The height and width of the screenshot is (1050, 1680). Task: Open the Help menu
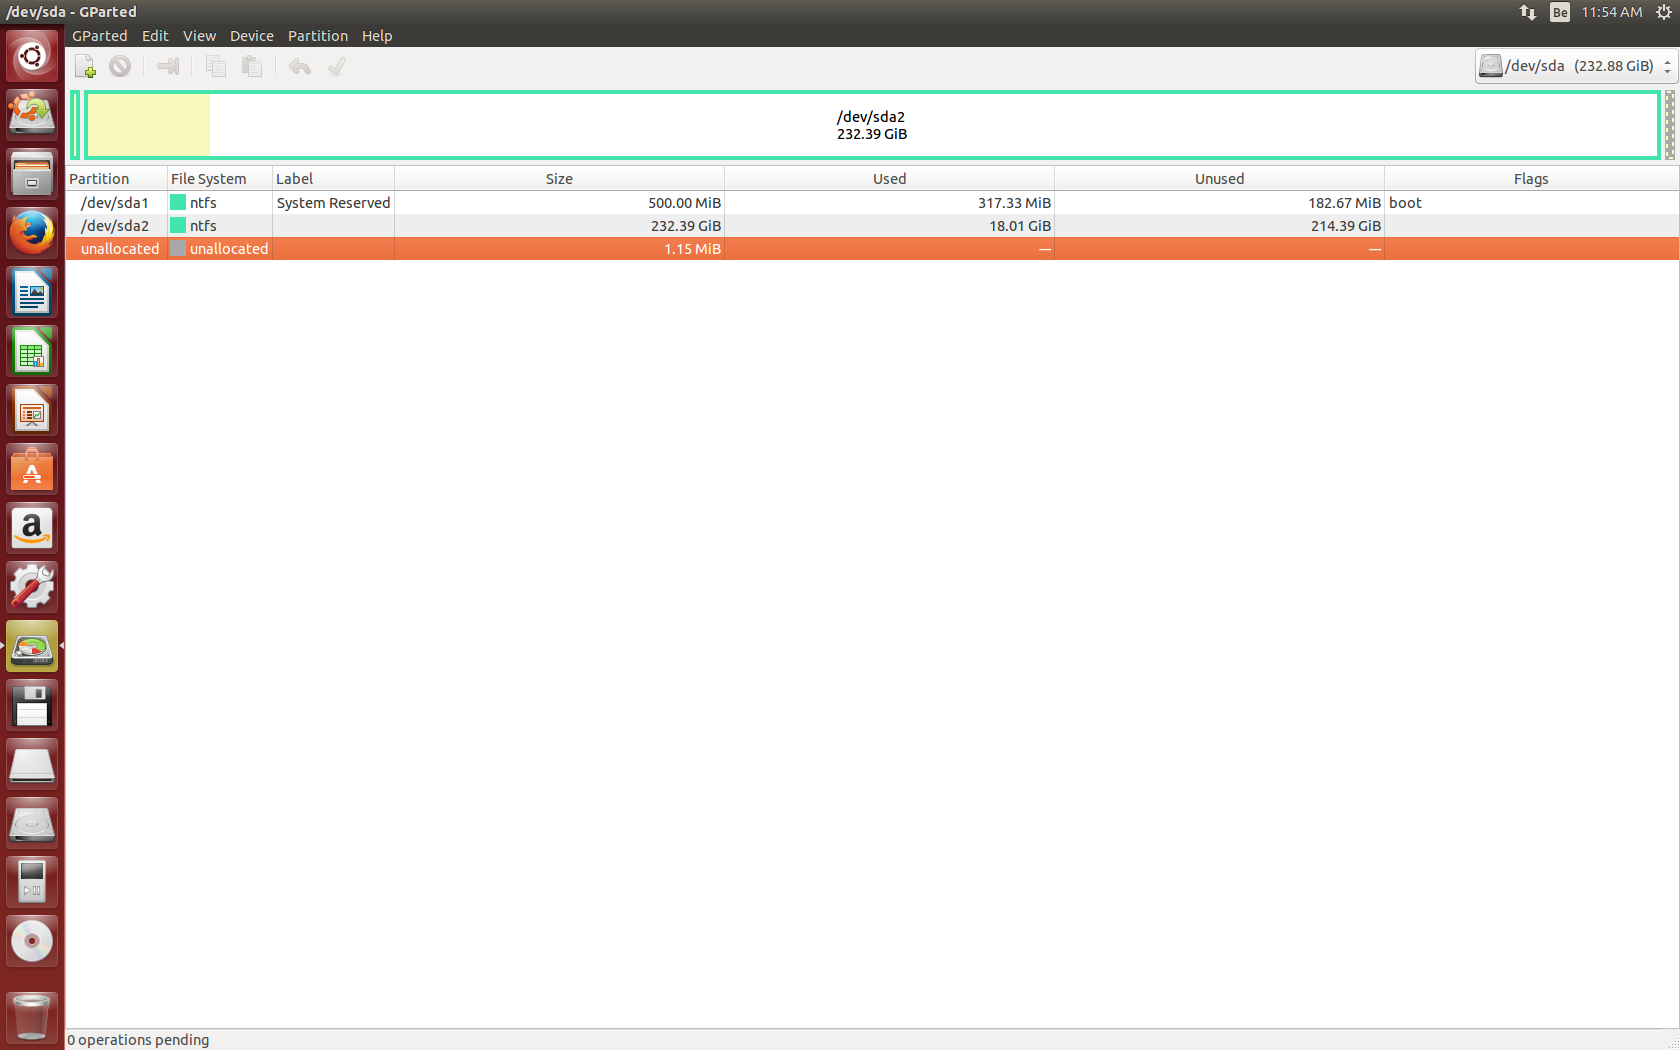tap(377, 36)
